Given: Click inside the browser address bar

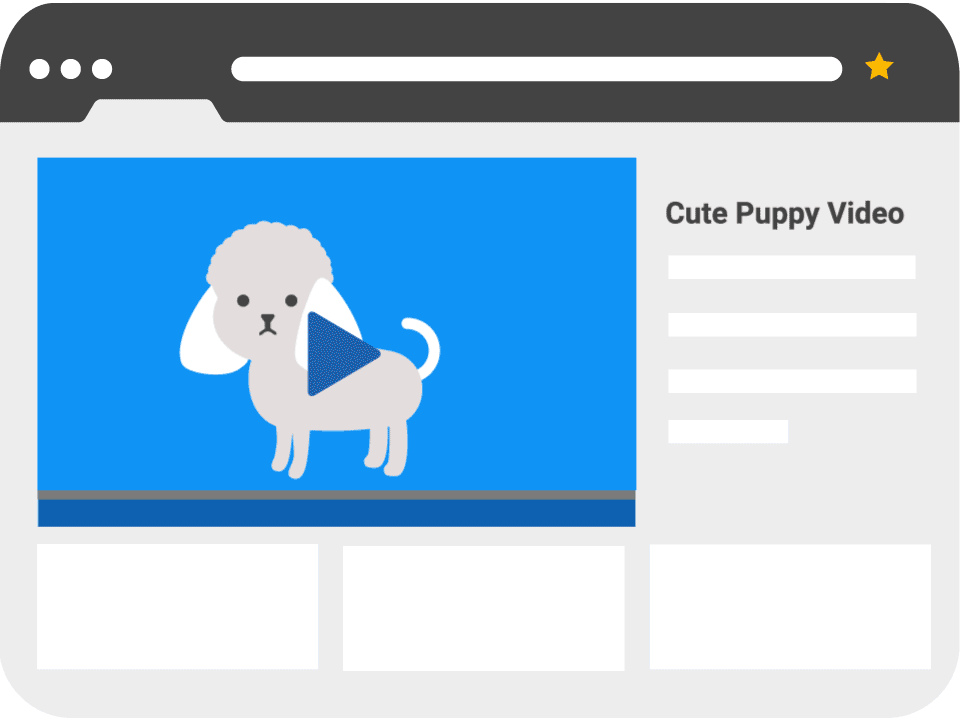Looking at the screenshot, I should (537, 66).
